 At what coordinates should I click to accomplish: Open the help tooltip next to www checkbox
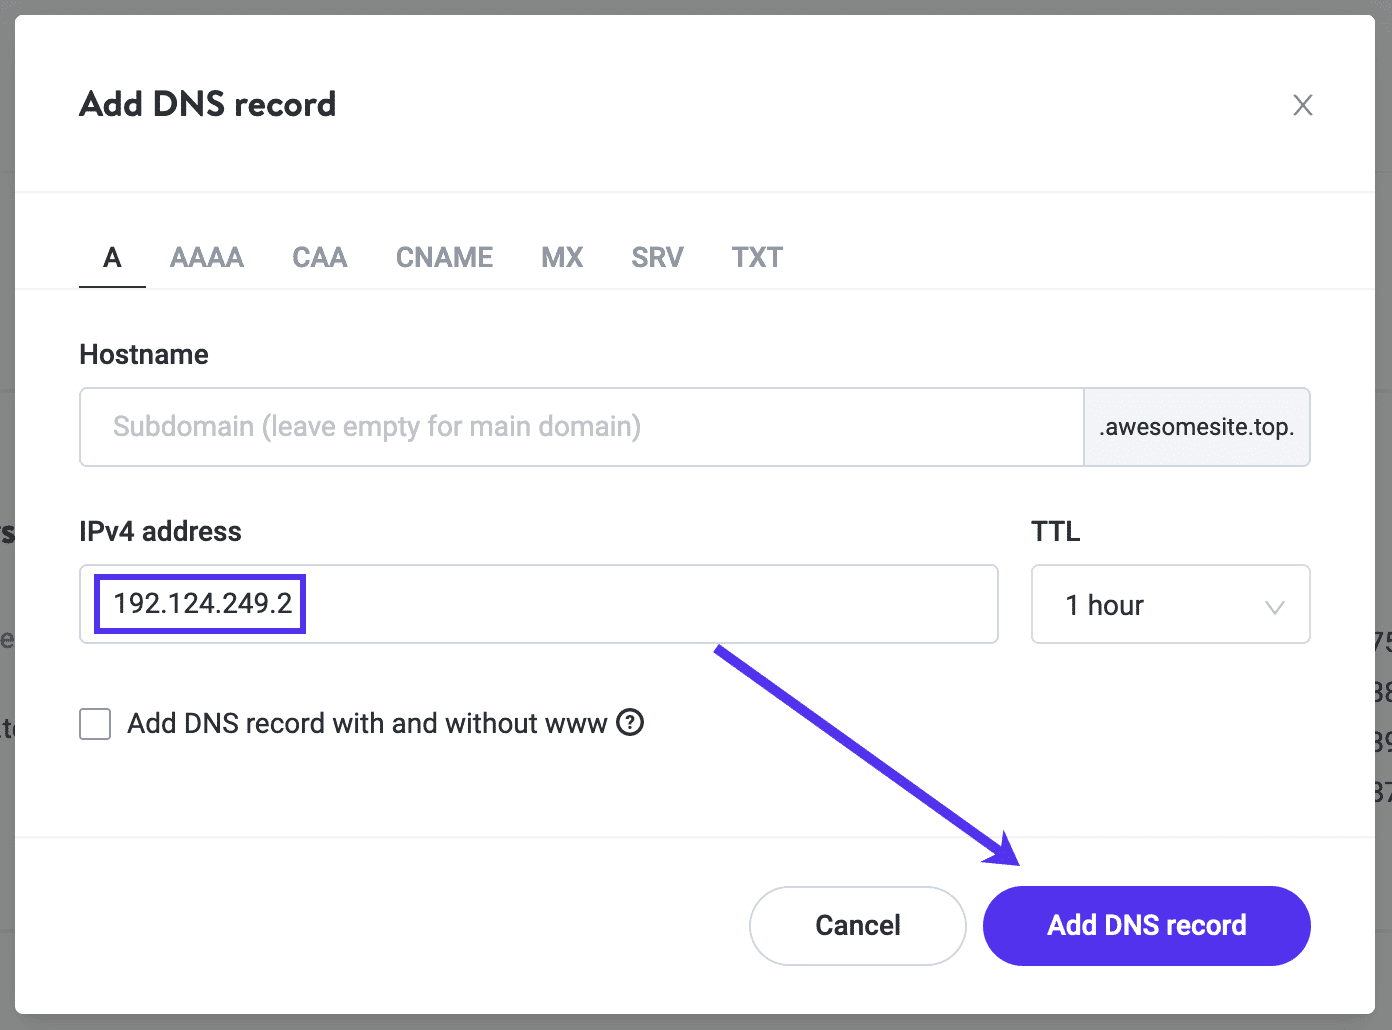(630, 723)
